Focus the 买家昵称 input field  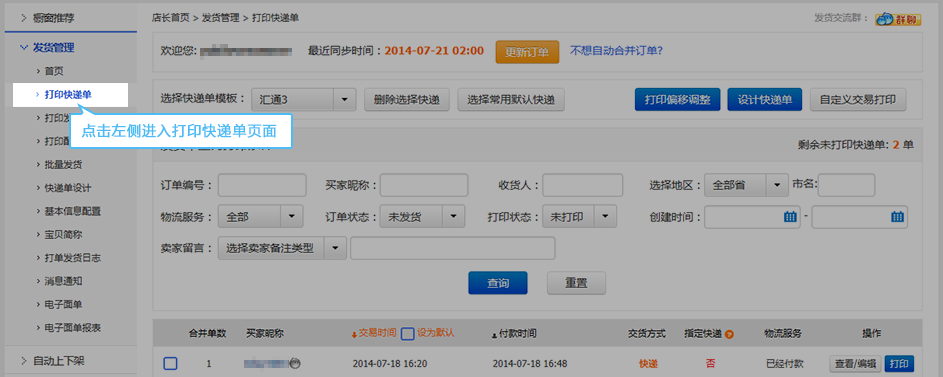click(423, 185)
